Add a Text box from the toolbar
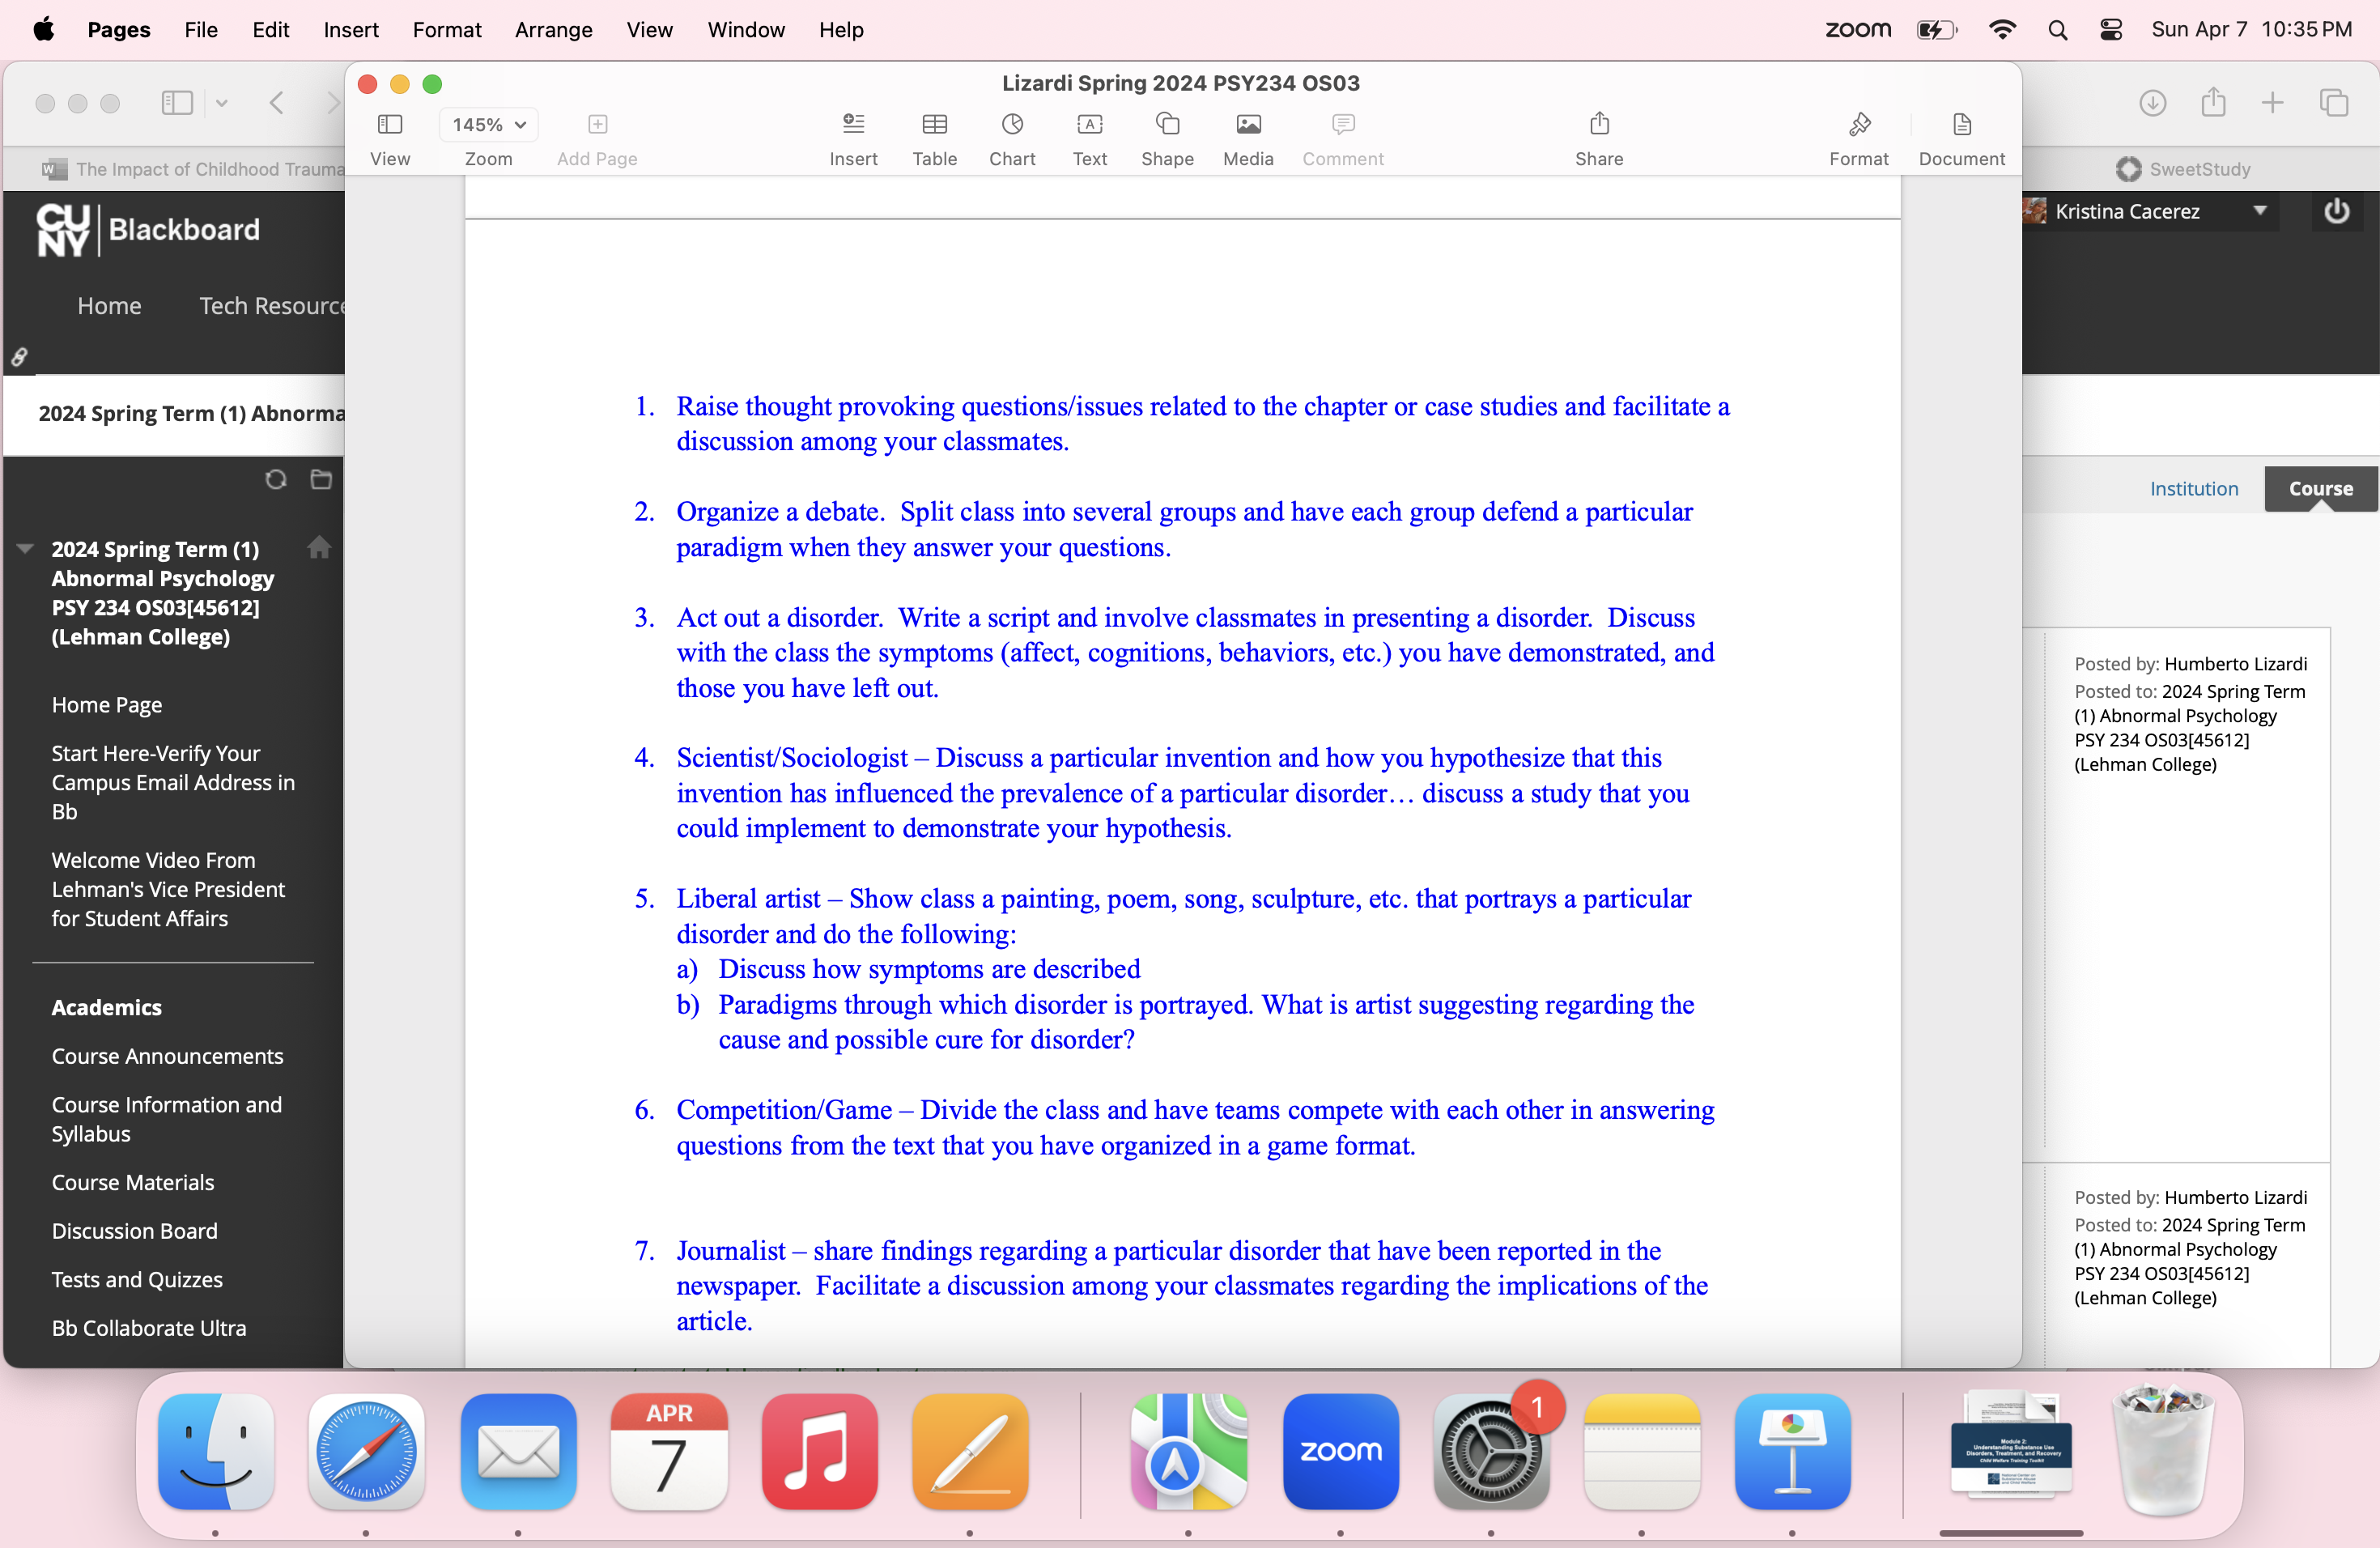The height and width of the screenshot is (1548, 2380). pos(1089,138)
